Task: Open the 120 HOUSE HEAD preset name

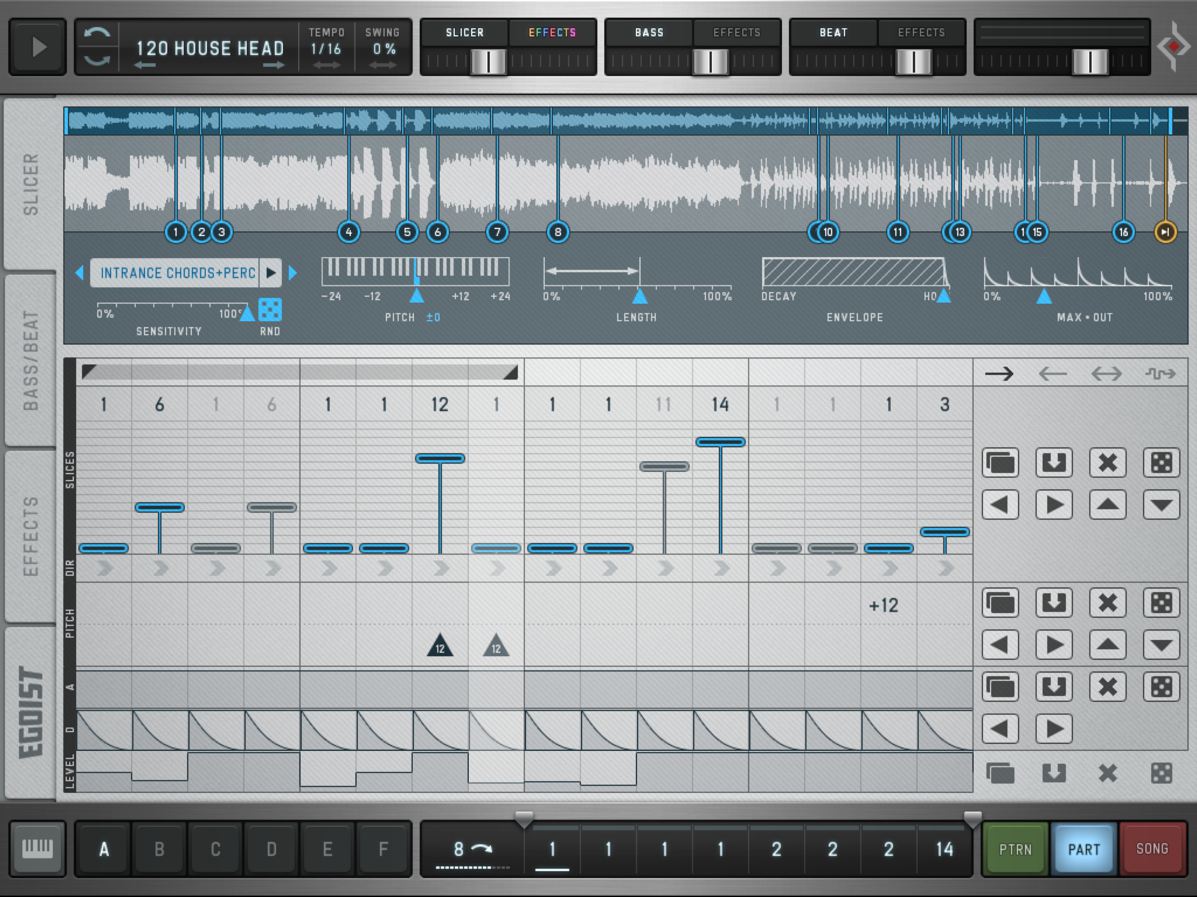Action: [210, 47]
